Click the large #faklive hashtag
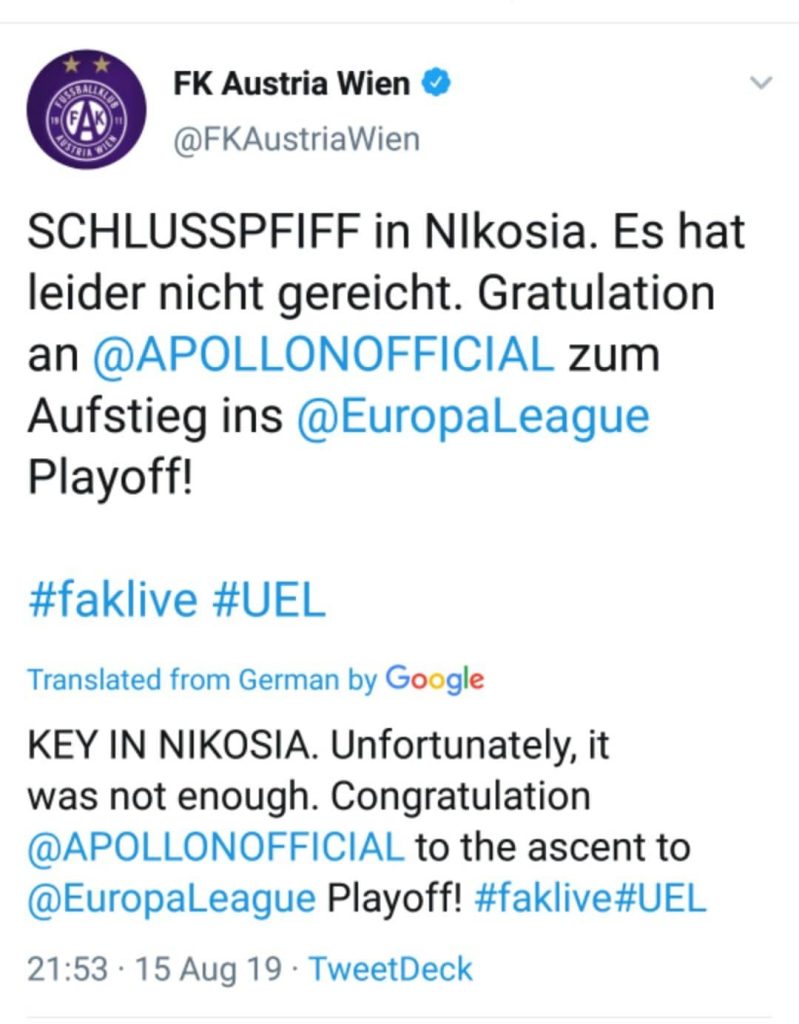This screenshot has height=1024, width=799. coord(112,600)
